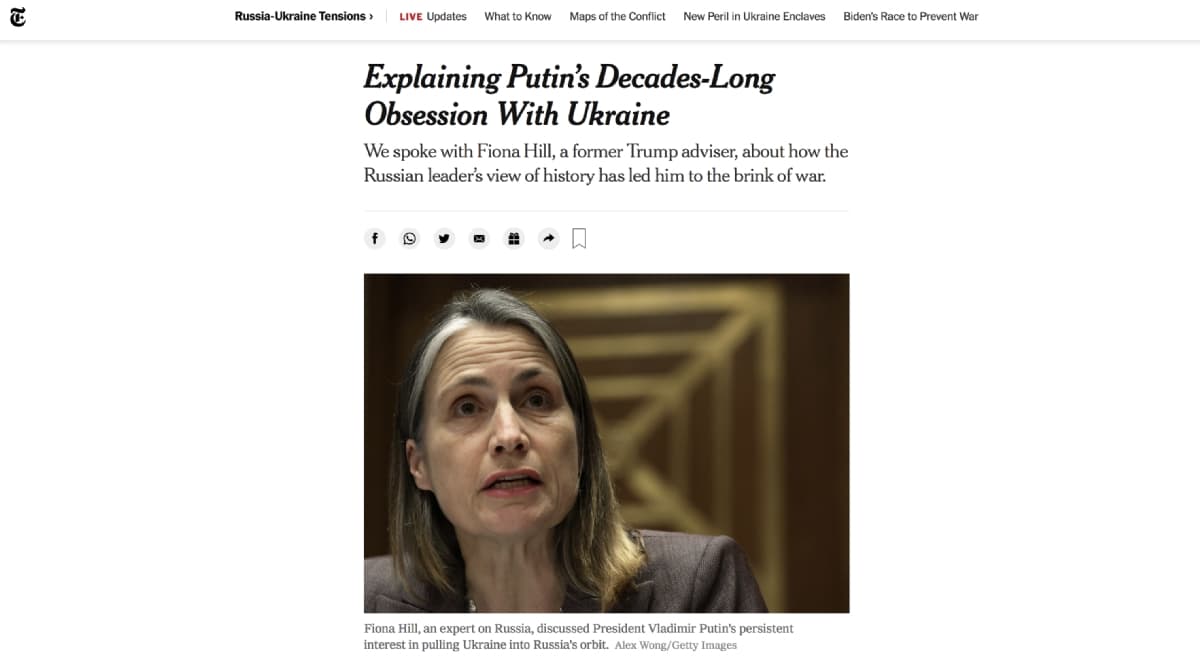
Task: Toggle the bookmark save icon
Action: 579,238
